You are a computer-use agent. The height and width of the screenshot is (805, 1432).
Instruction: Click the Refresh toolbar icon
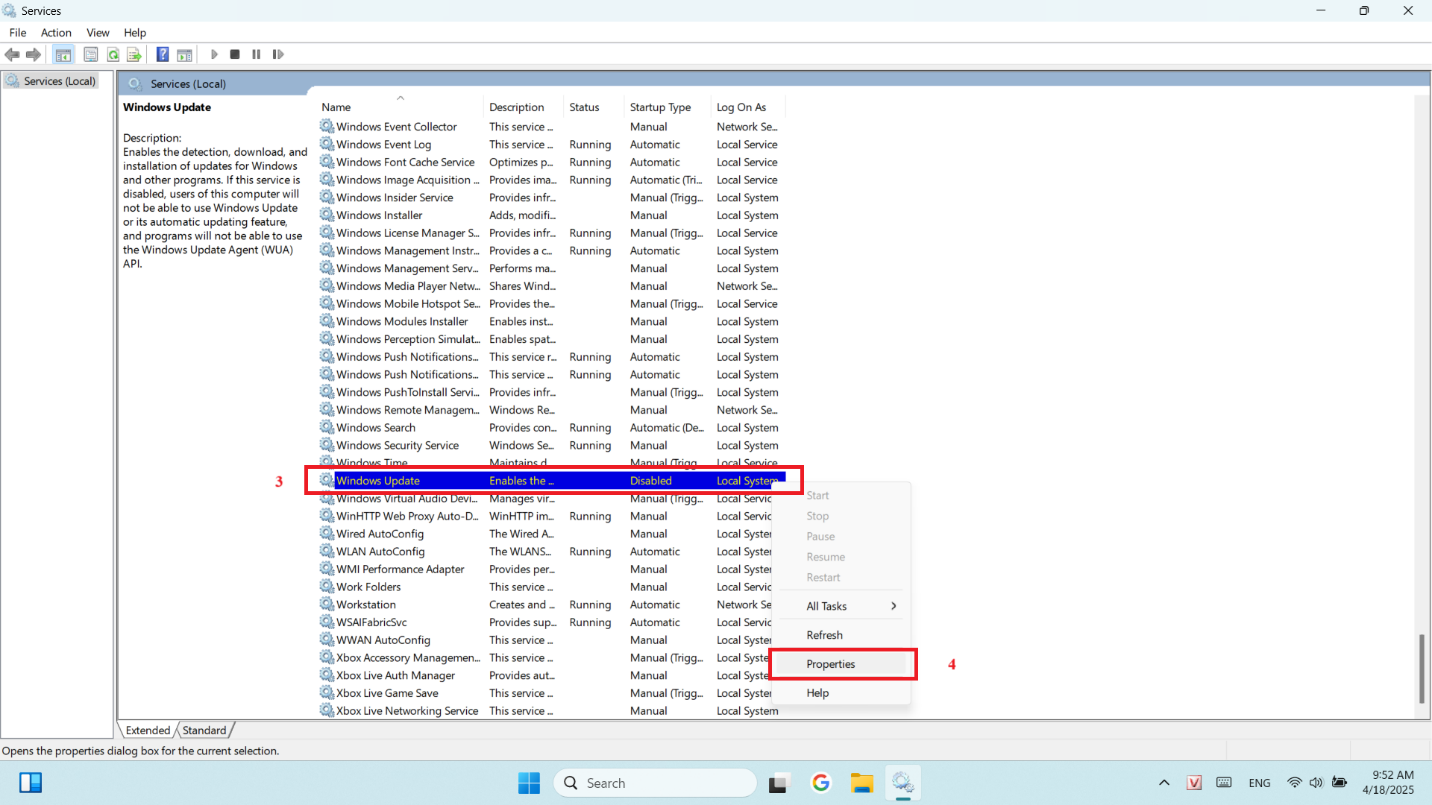[x=113, y=54]
